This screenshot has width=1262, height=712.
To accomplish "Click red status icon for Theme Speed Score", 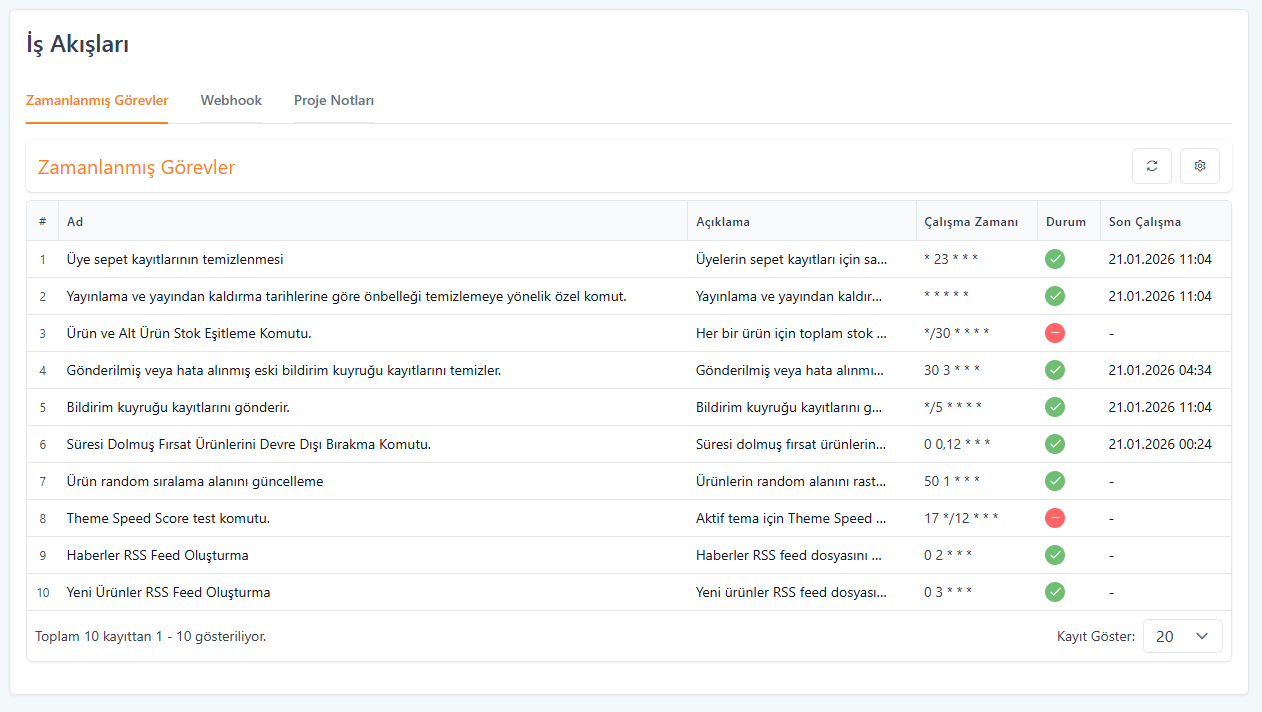I will 1055,518.
